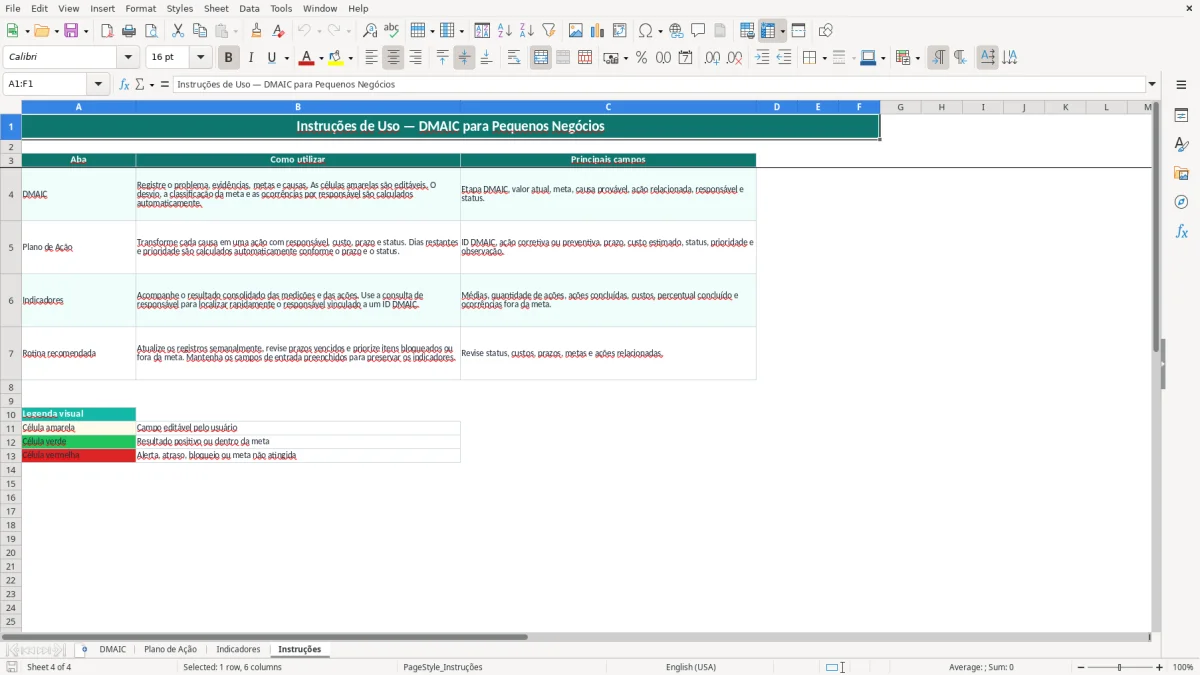Image resolution: width=1200 pixels, height=675 pixels.
Task: Click Increase Indent icon
Action: pyautogui.click(x=762, y=58)
